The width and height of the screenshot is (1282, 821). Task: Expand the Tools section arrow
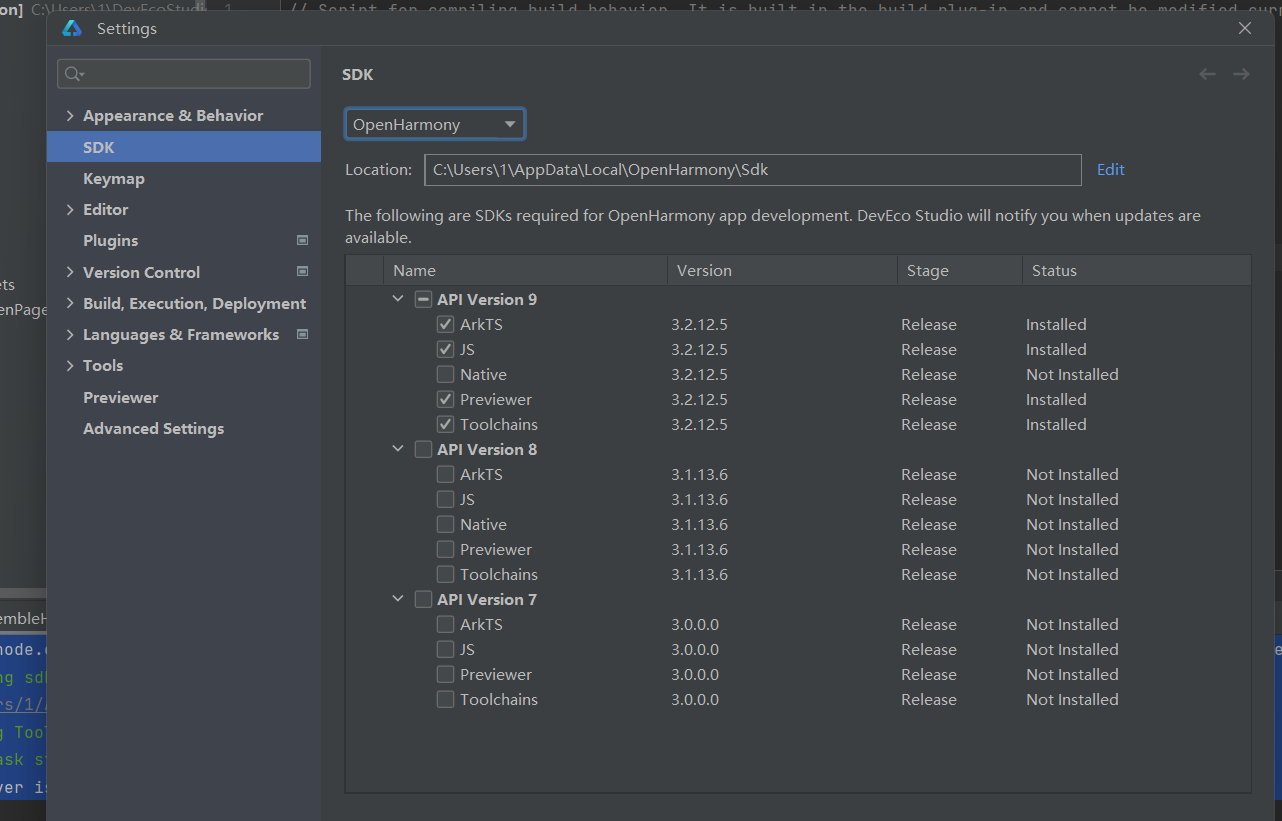[70, 365]
